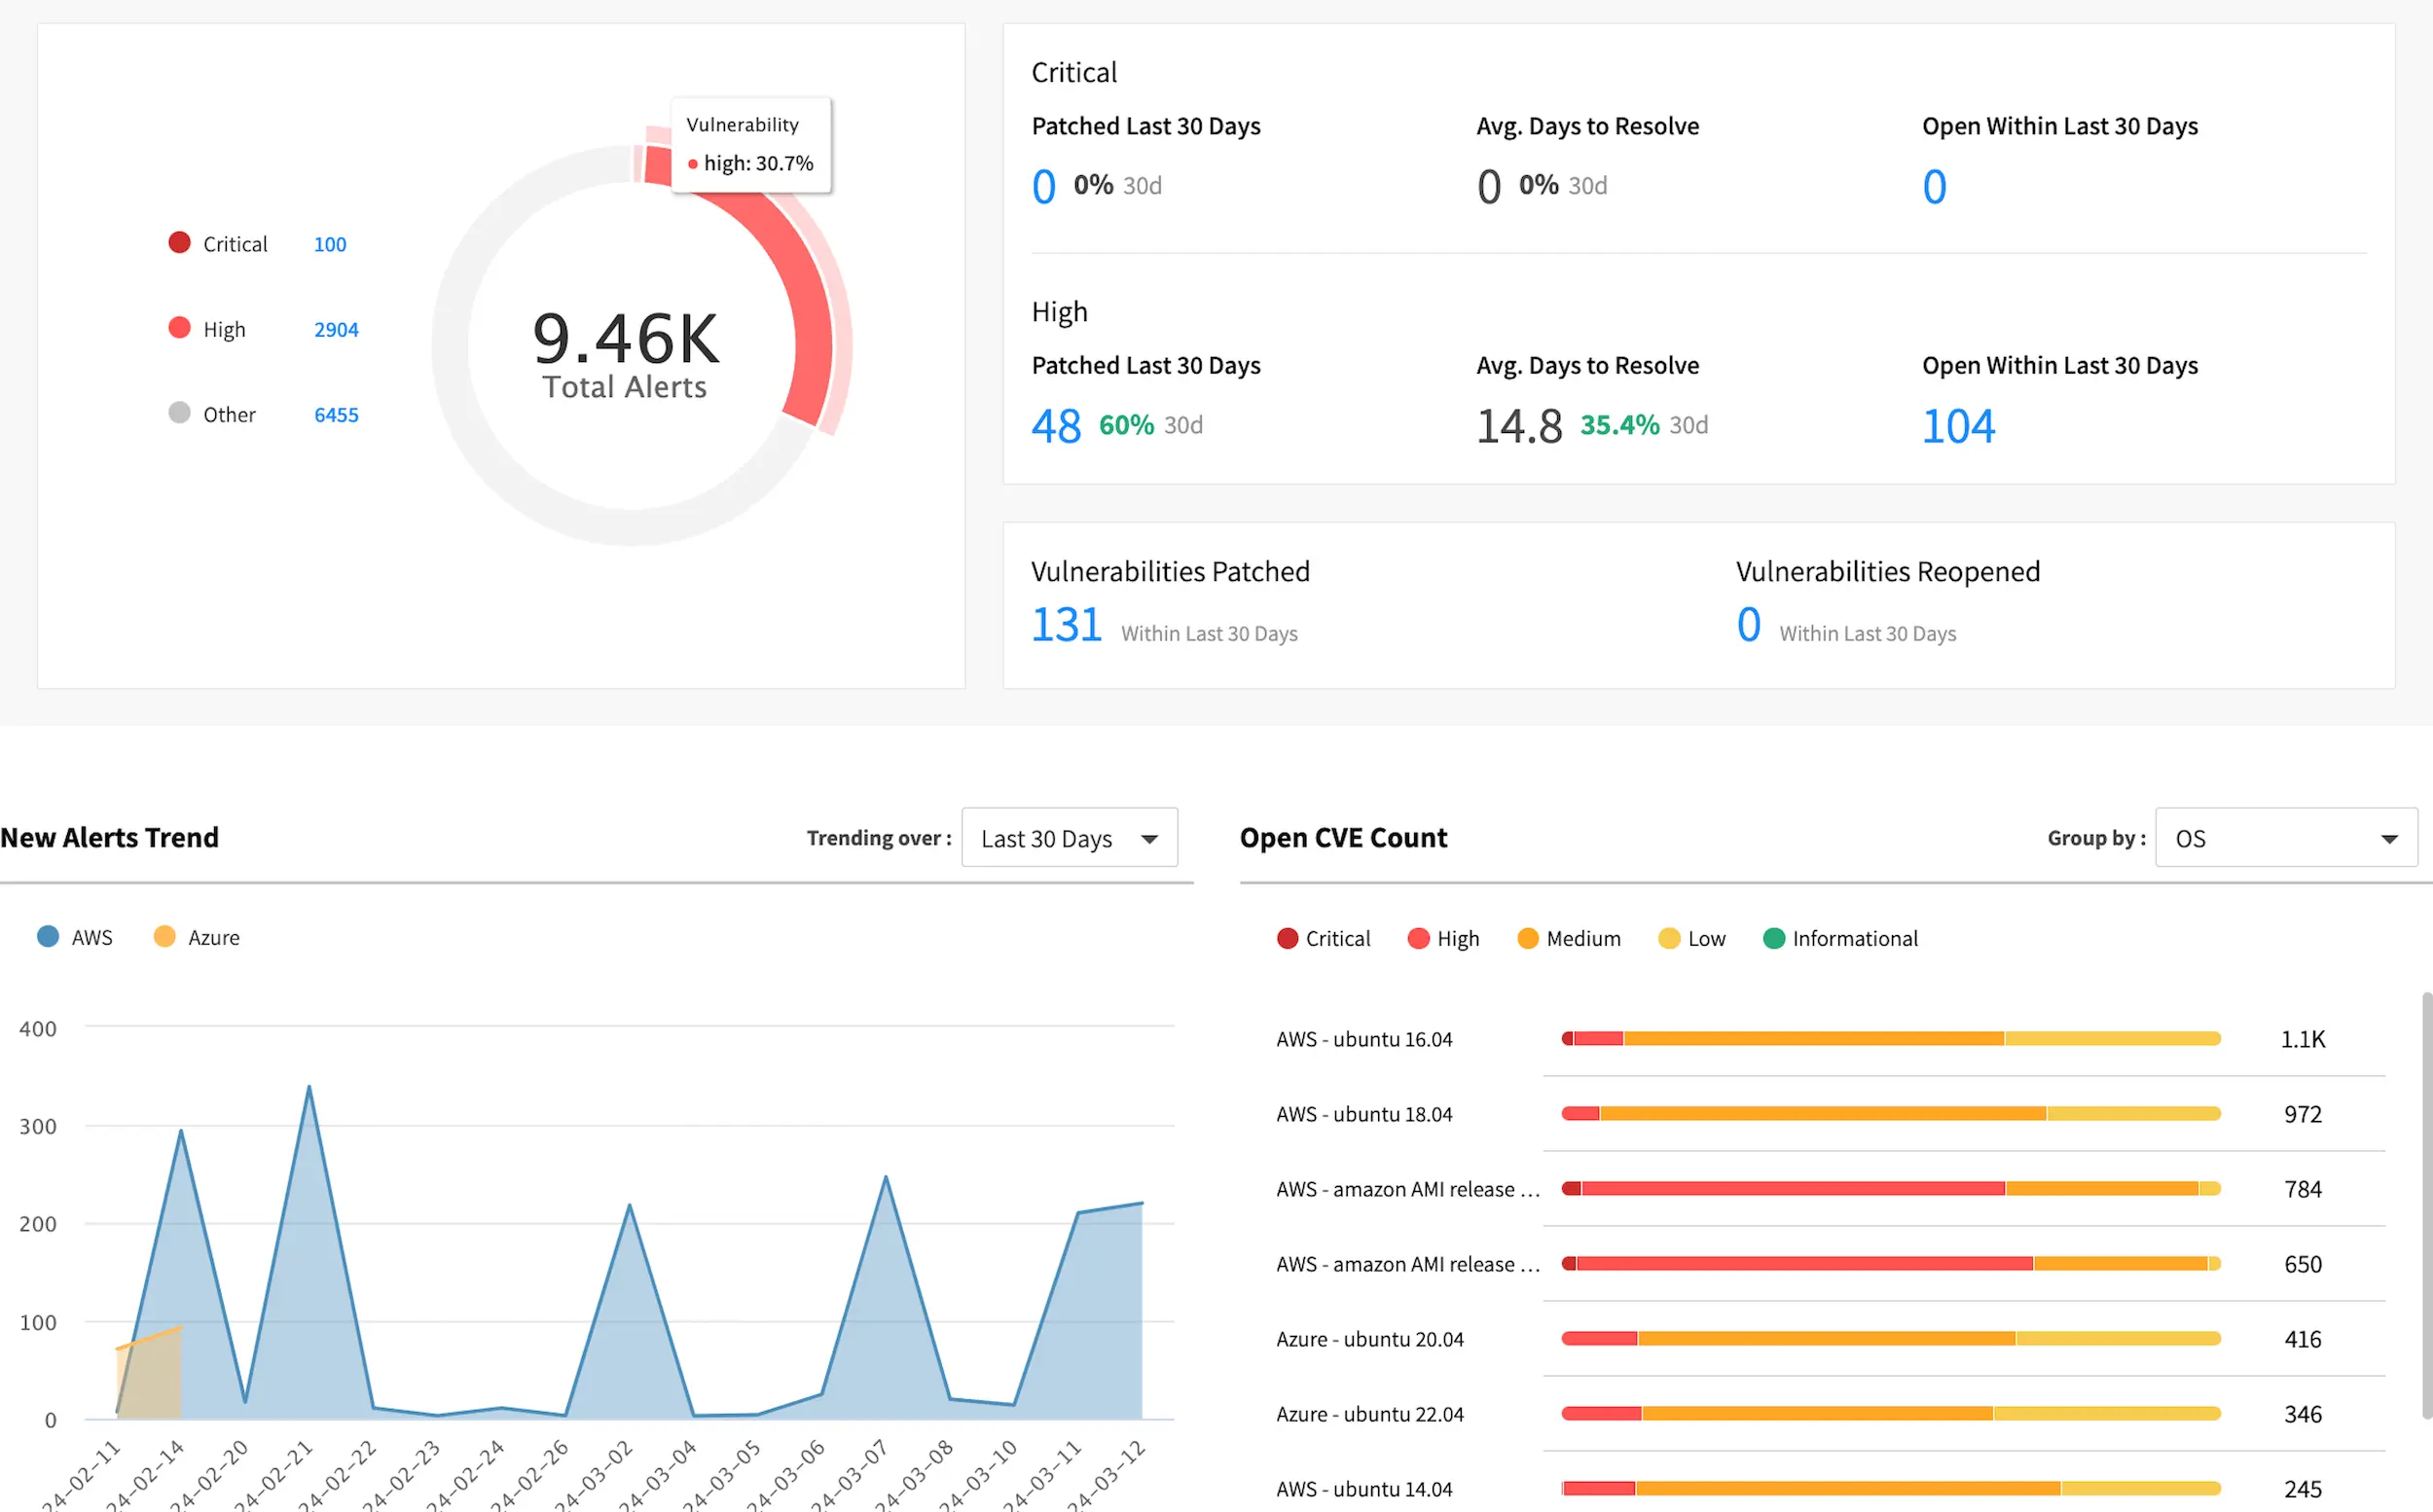The image size is (2433, 1512).
Task: Toggle Critical series in Open CVE legend
Action: pyautogui.click(x=1287, y=938)
